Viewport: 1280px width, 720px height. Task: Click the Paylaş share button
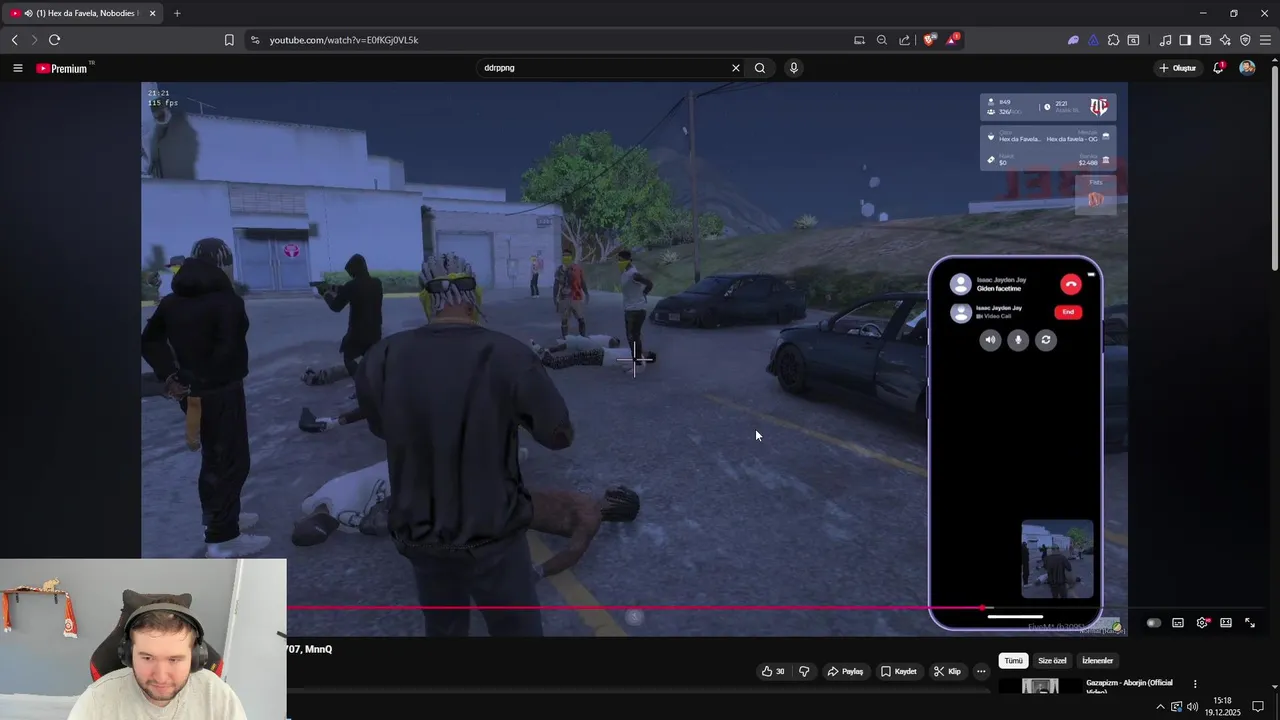(845, 671)
